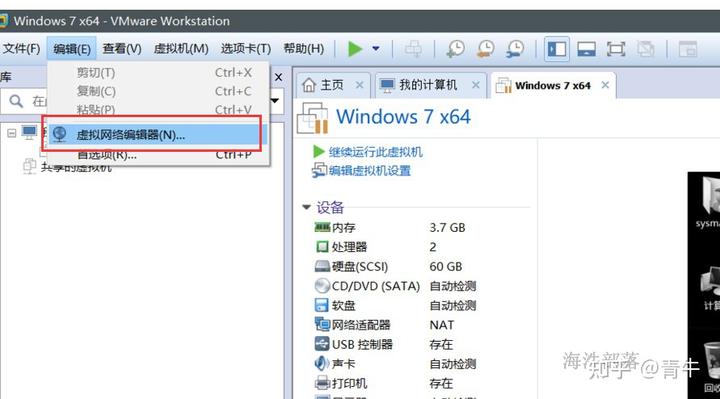The width and height of the screenshot is (720, 399).
Task: Click 继续运行此虚拟机 link
Action: 376,152
